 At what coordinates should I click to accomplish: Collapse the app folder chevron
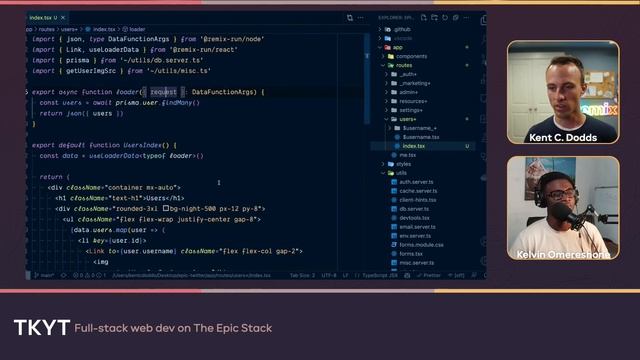point(380,47)
